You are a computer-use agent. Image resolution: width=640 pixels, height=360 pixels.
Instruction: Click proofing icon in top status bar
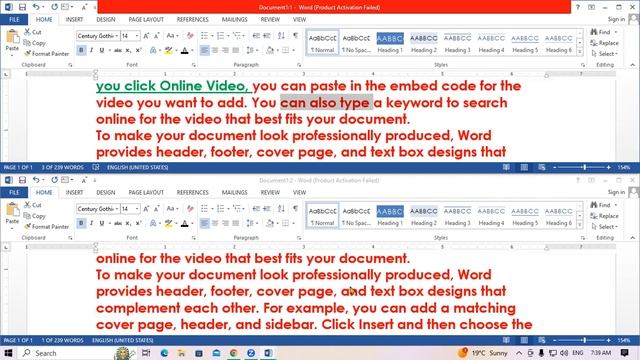(96, 167)
